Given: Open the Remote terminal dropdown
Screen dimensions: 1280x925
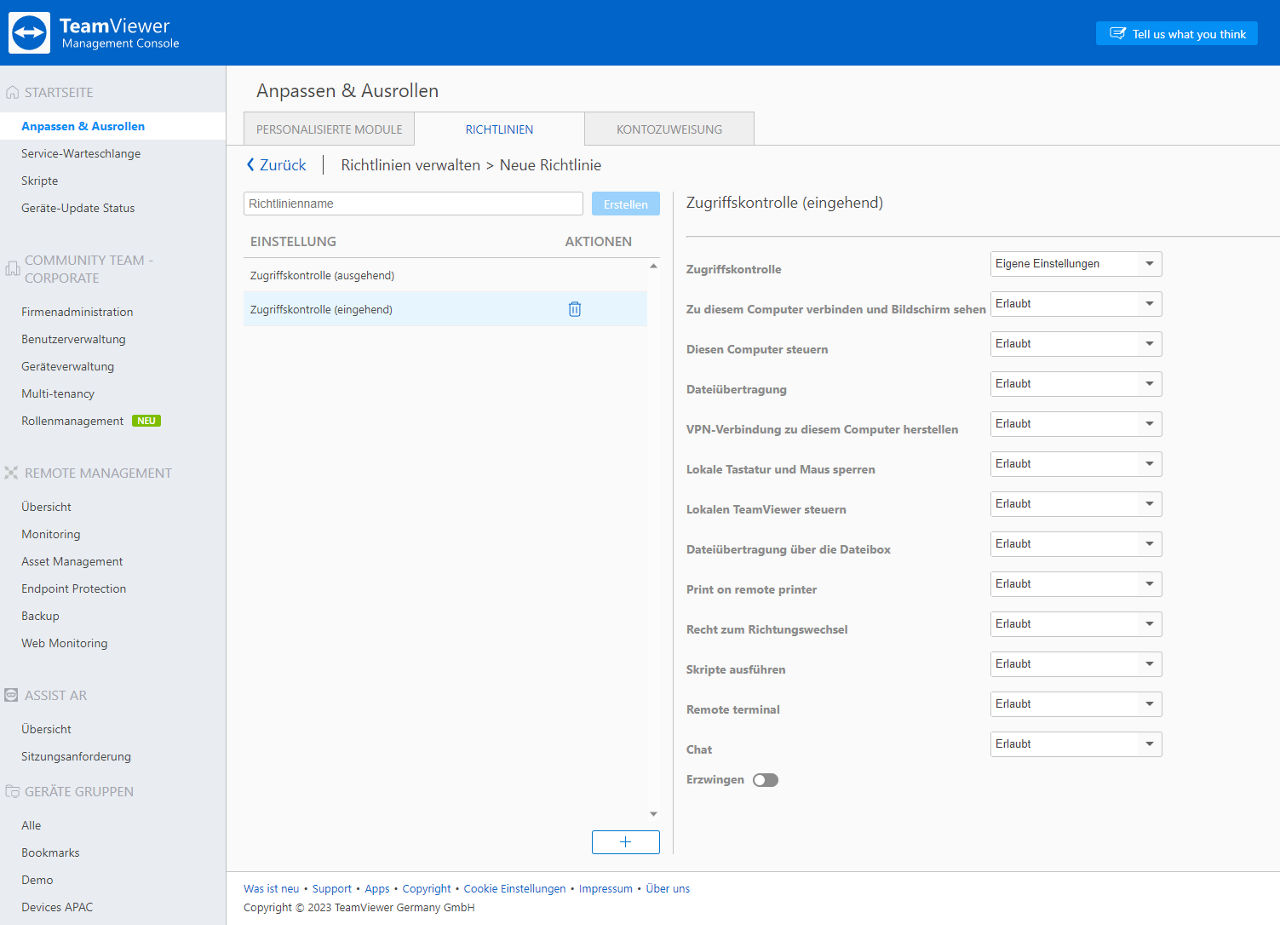Looking at the screenshot, I should 1076,704.
